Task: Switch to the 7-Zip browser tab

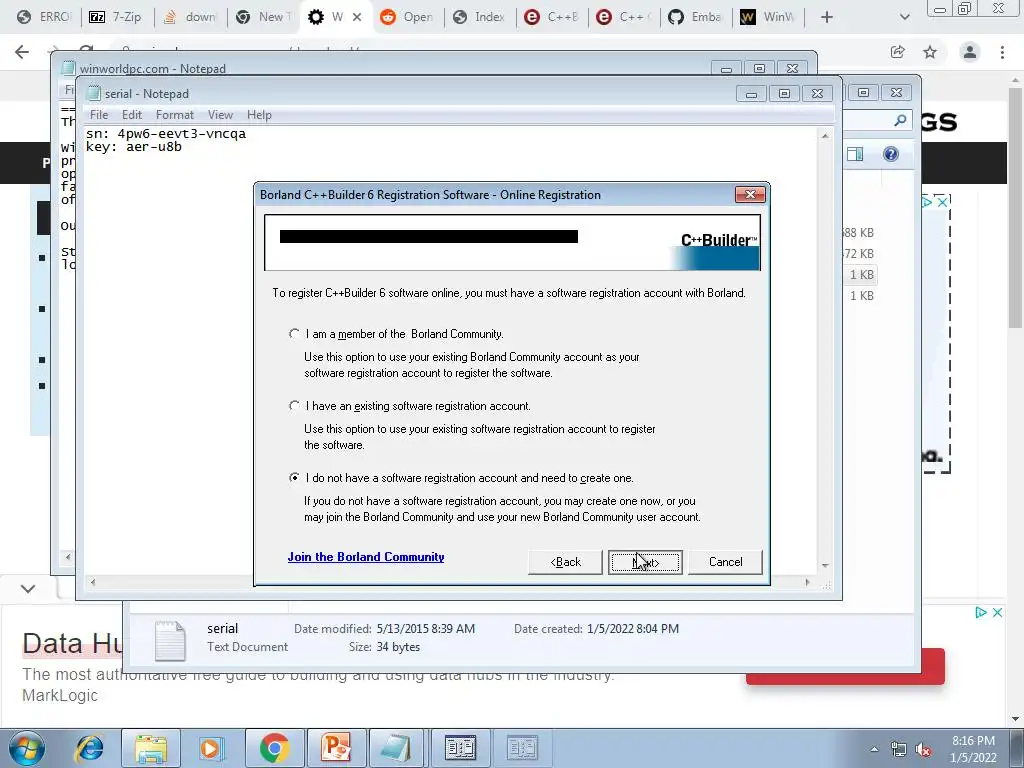Action: pos(116,17)
